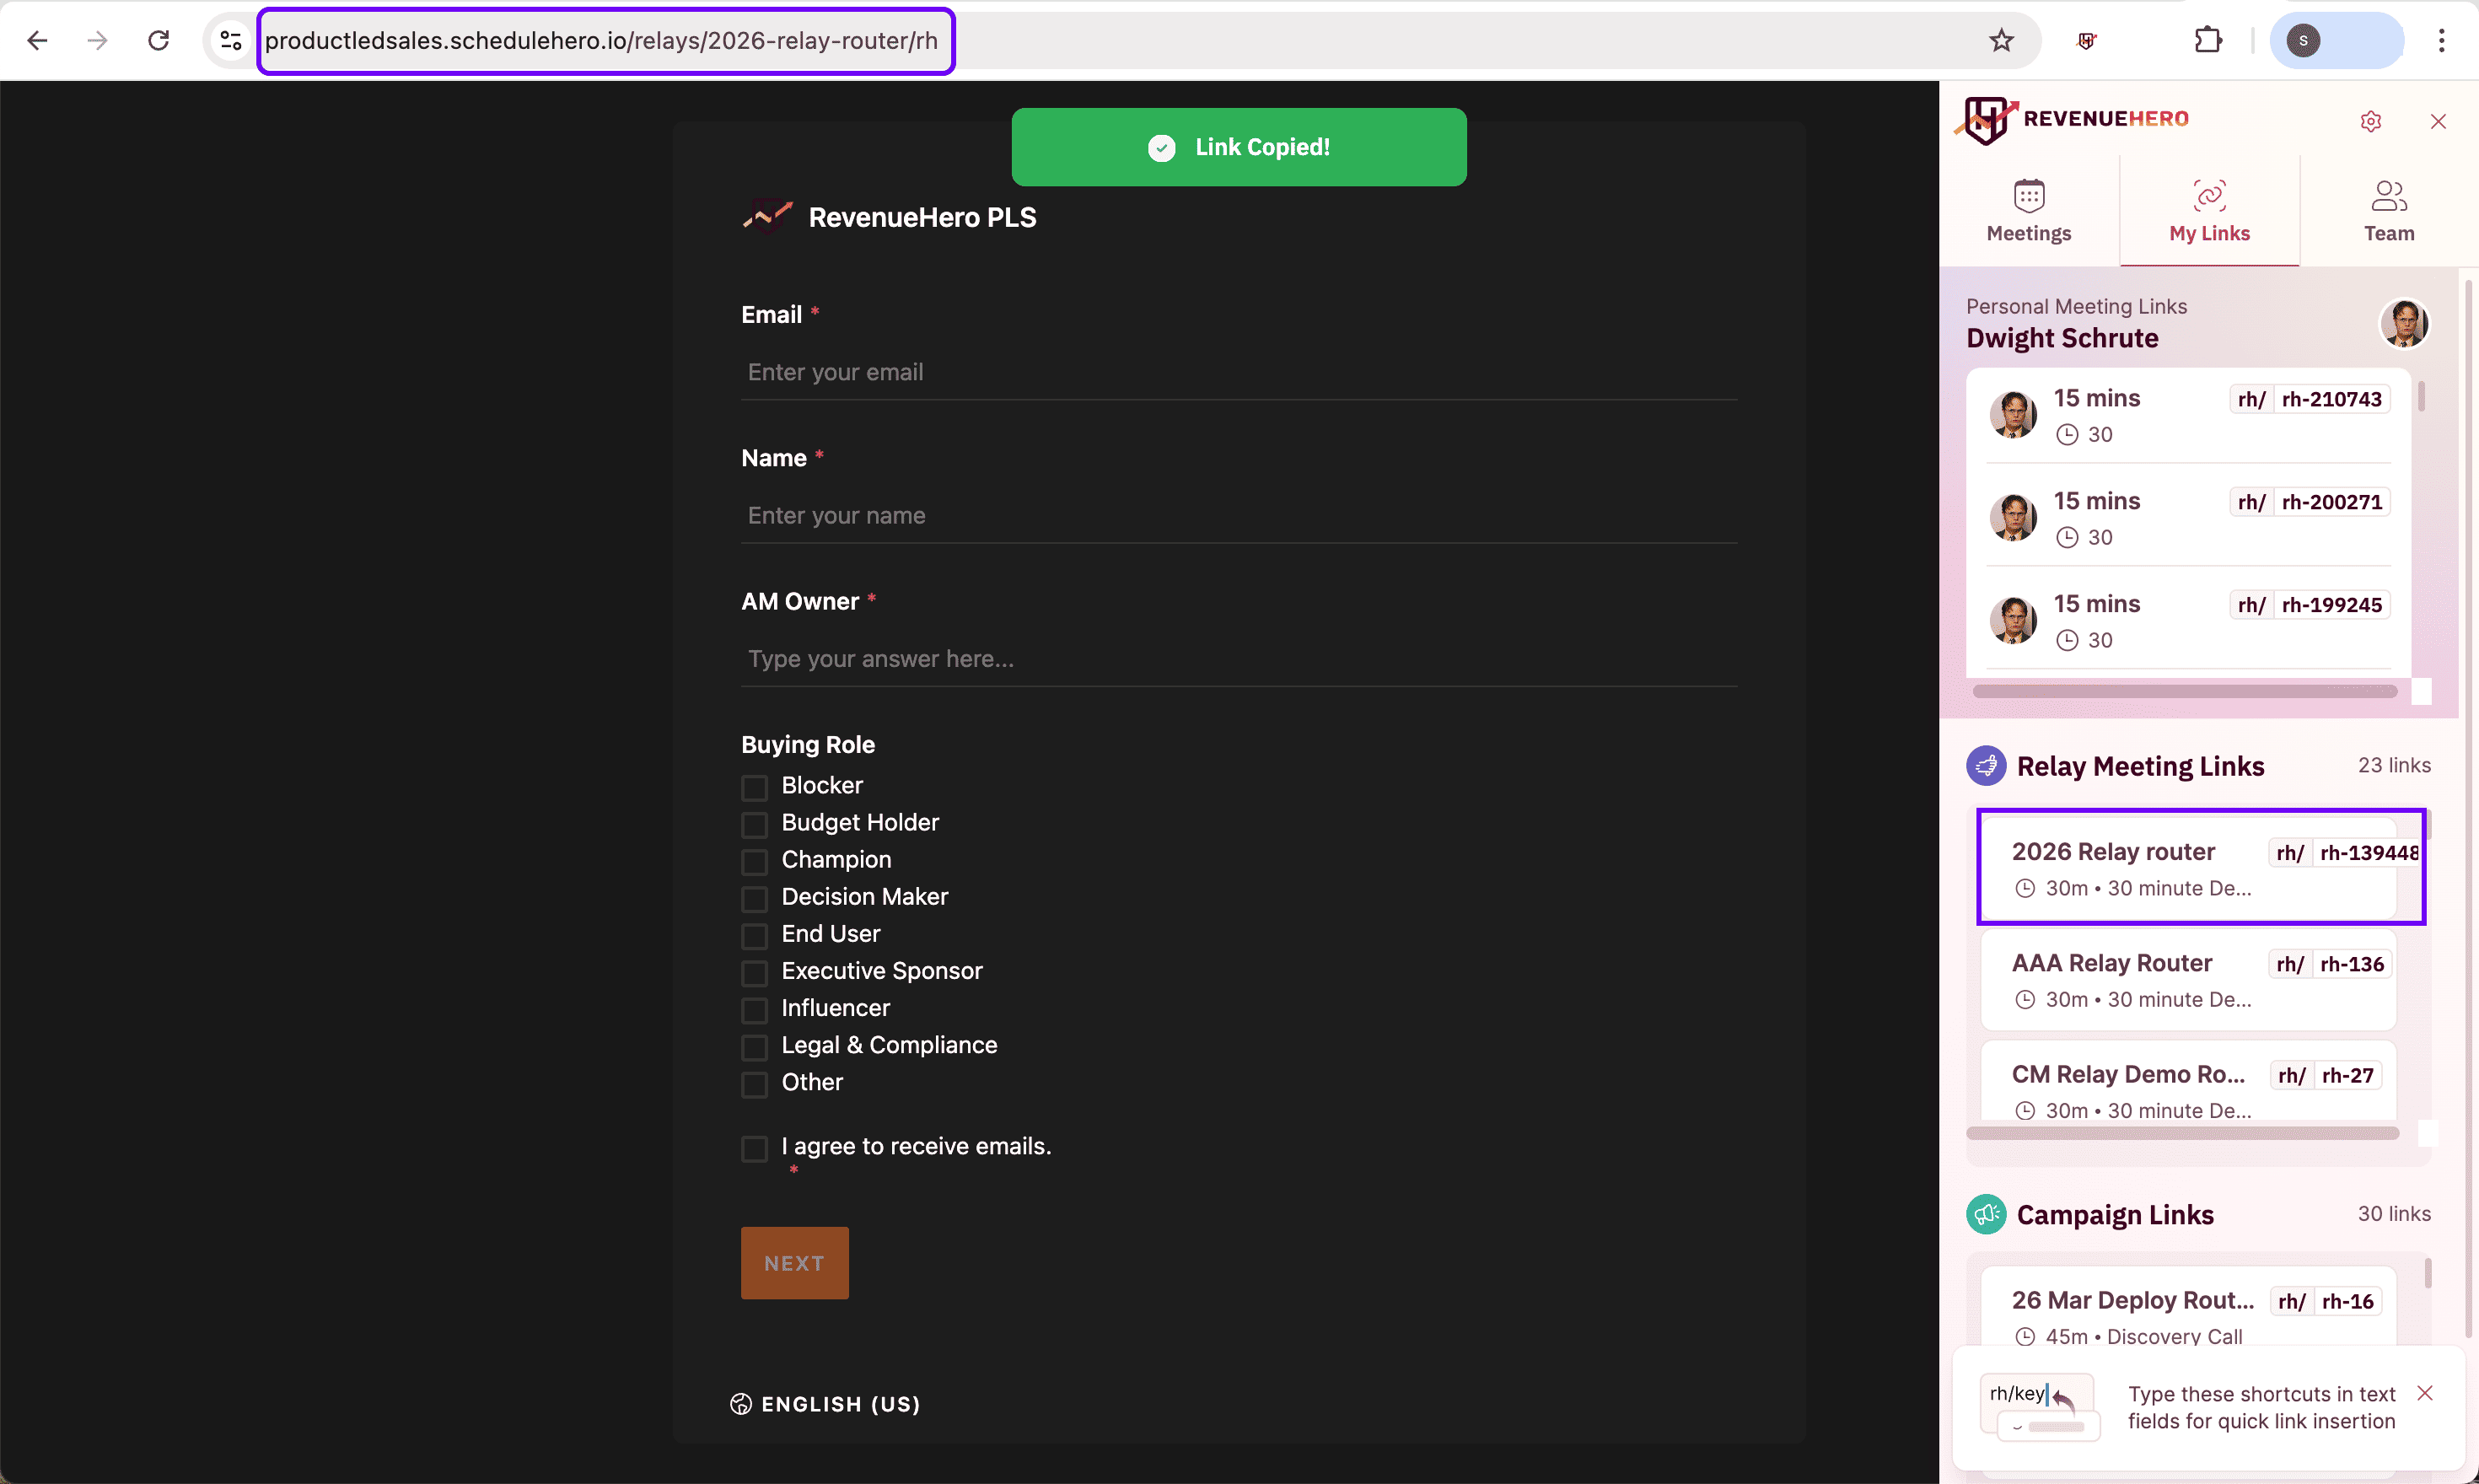Open the Team tab
Screen dimensions: 2479x1484
pos(2388,210)
